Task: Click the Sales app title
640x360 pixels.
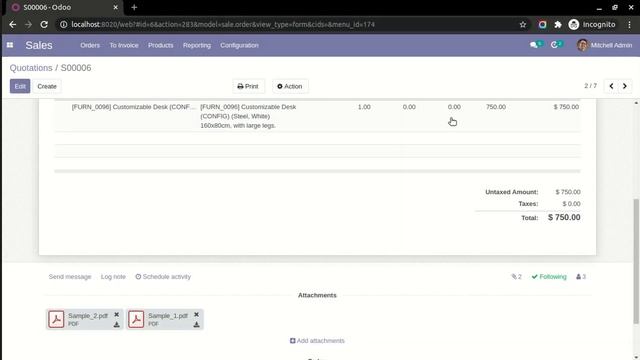Action: (39, 45)
